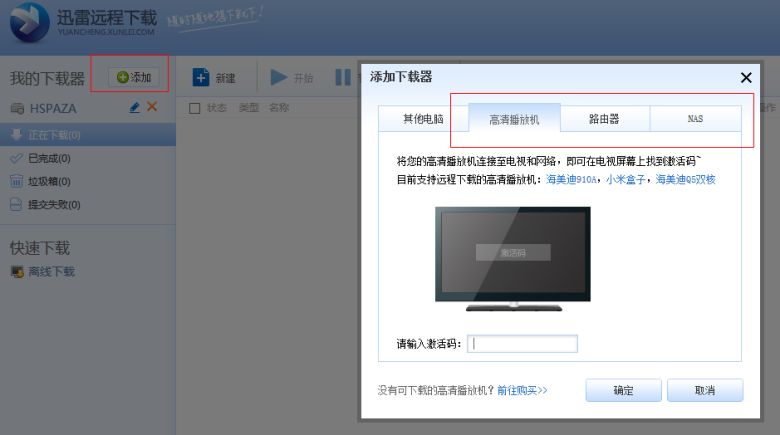Toggle the select-all checkbox in list header
The image size is (780, 435).
pos(195,108)
